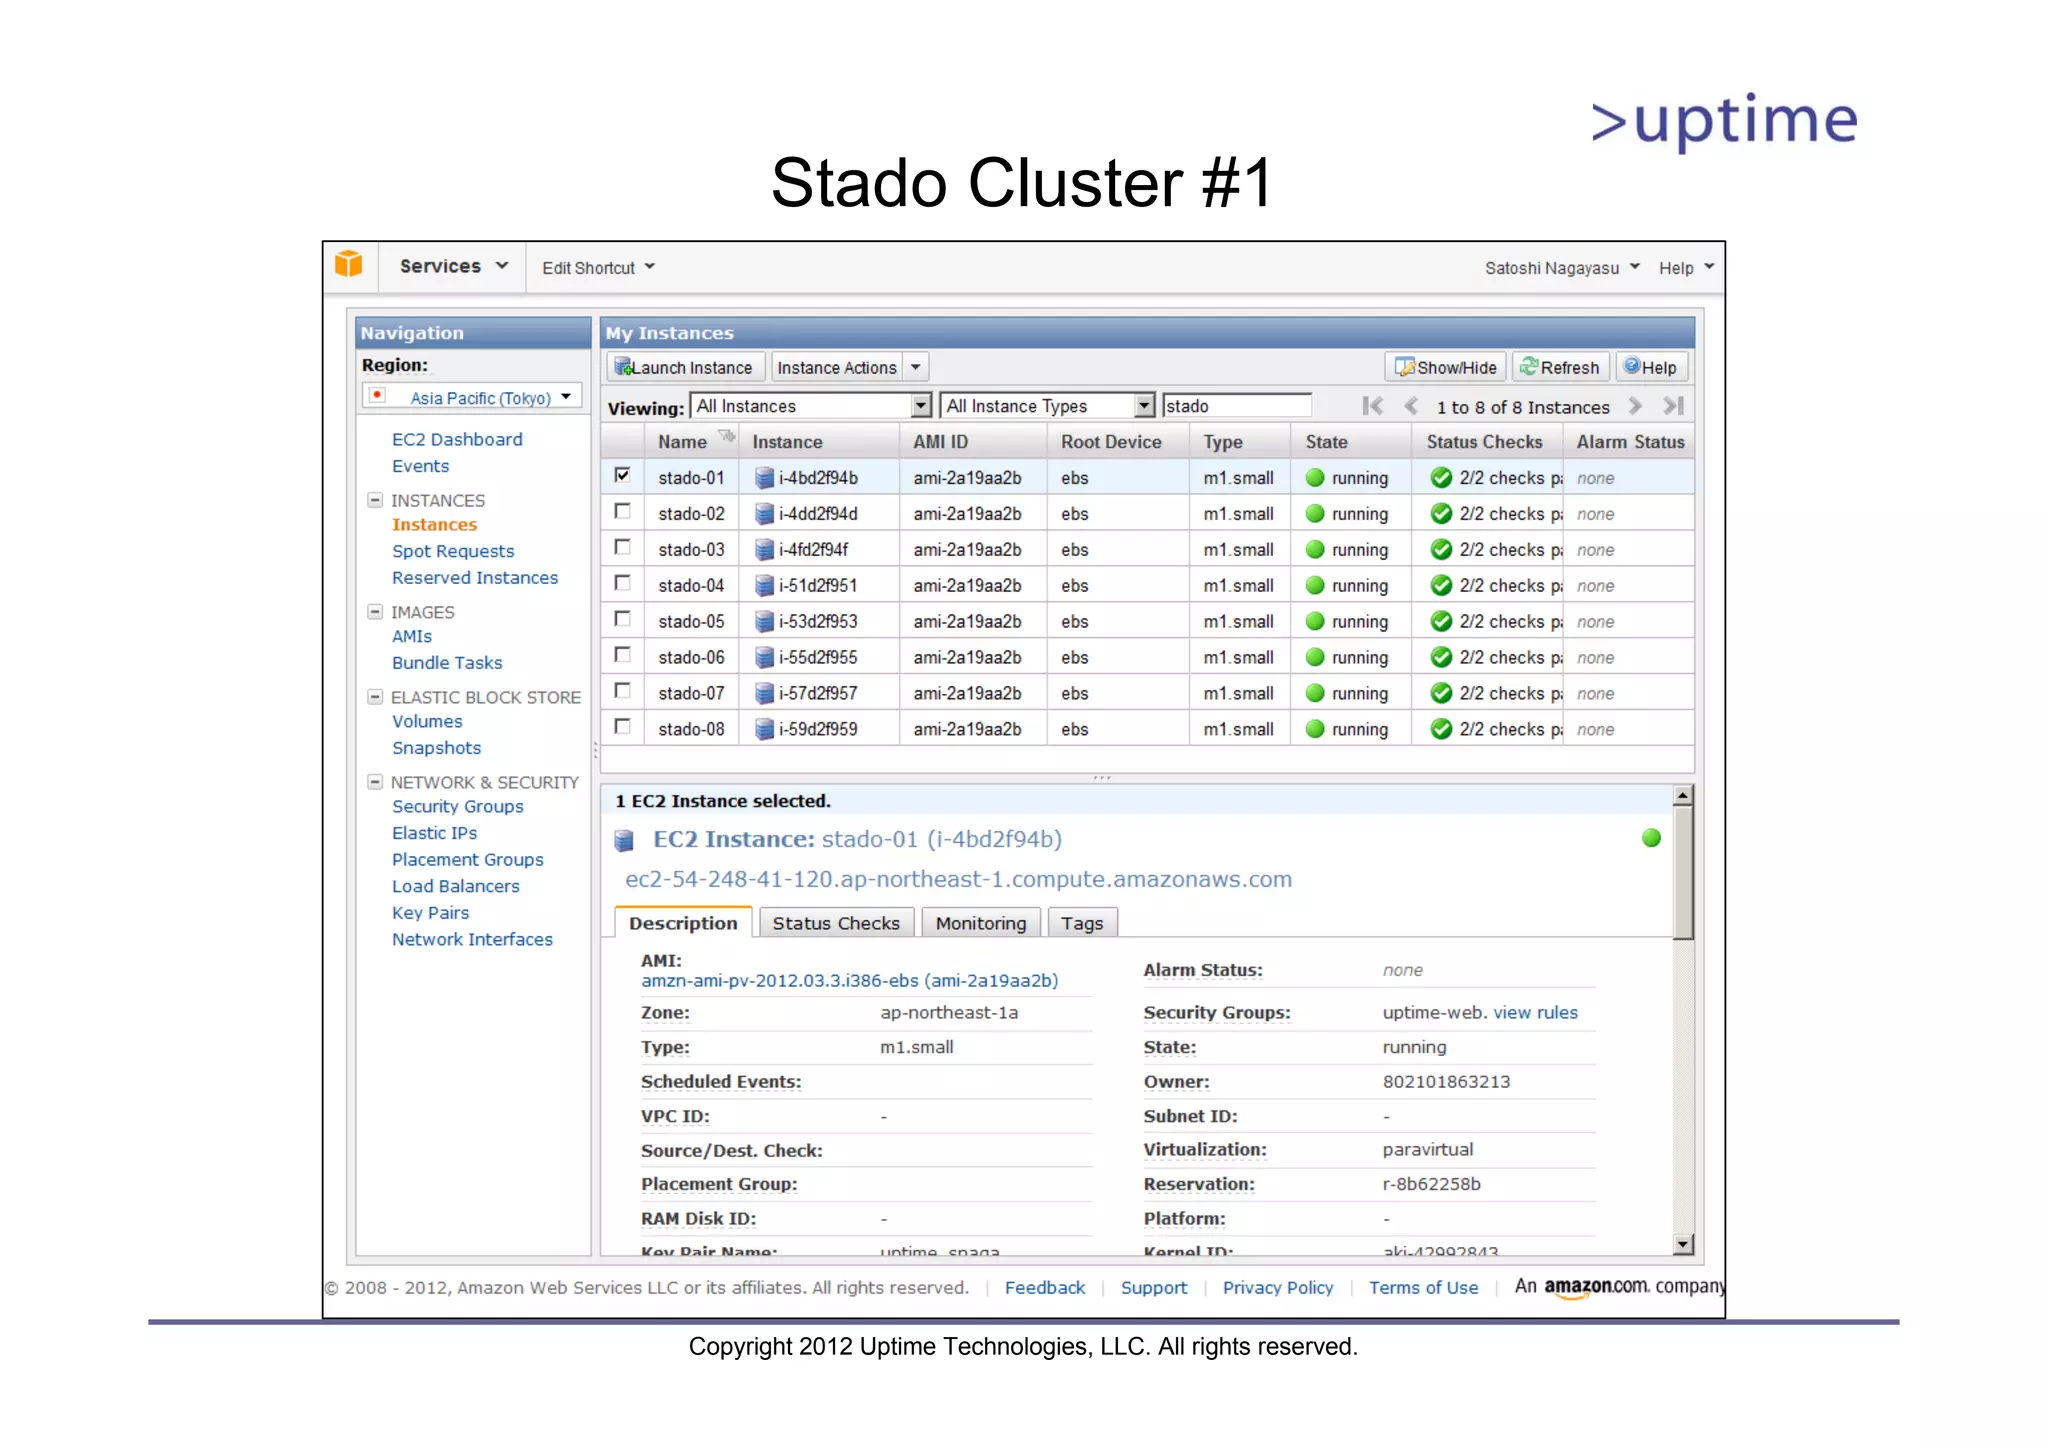2048x1448 pixels.
Task: Collapse the IMAGES navigation section
Action: tap(375, 612)
